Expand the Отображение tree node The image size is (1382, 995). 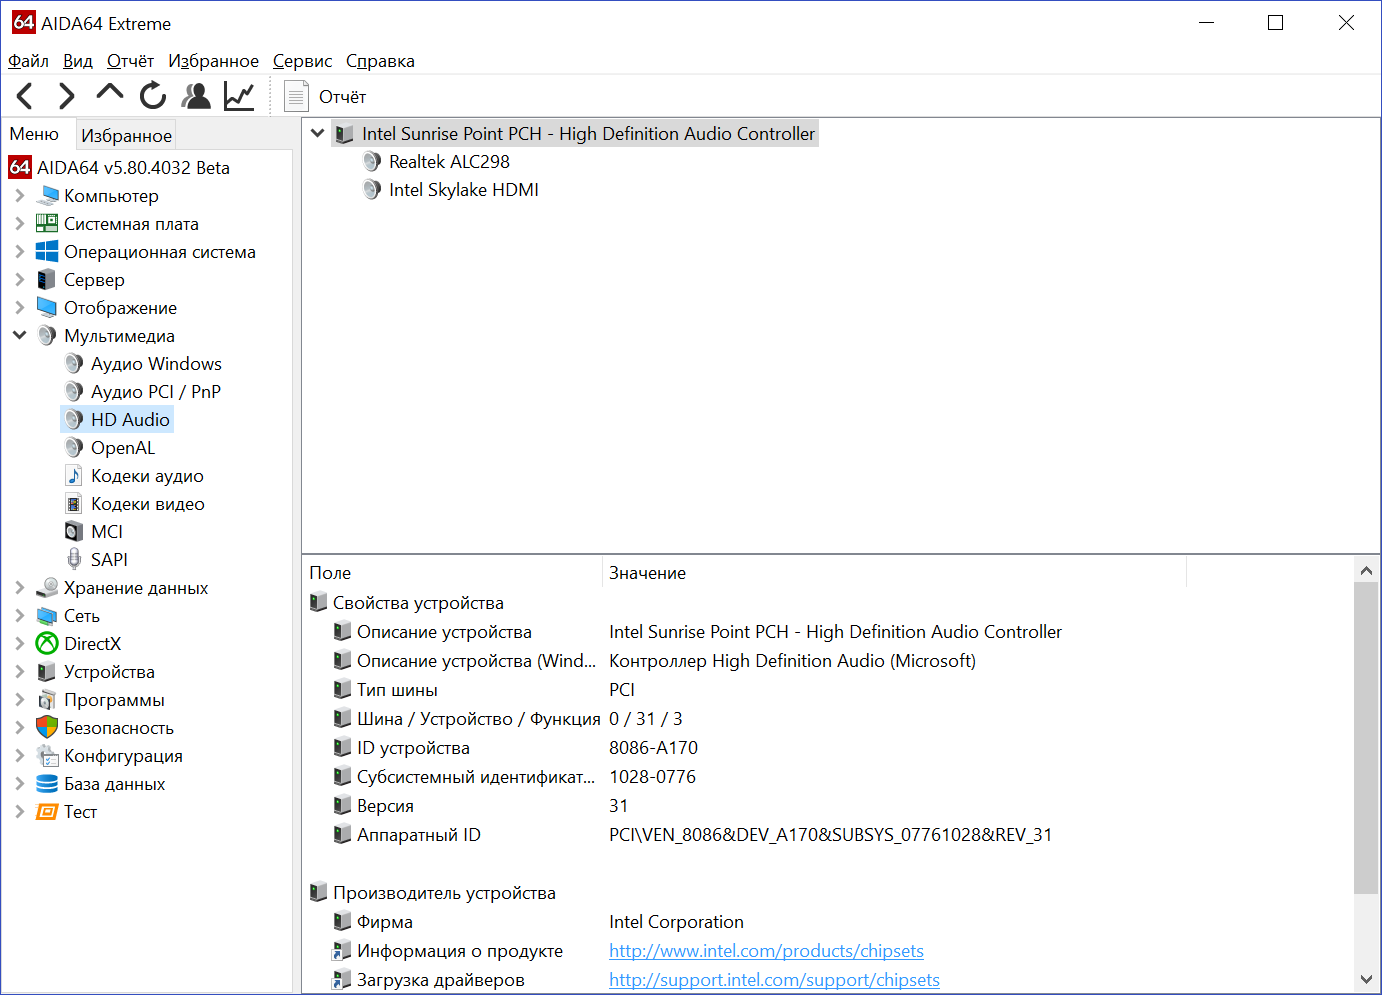coord(20,308)
